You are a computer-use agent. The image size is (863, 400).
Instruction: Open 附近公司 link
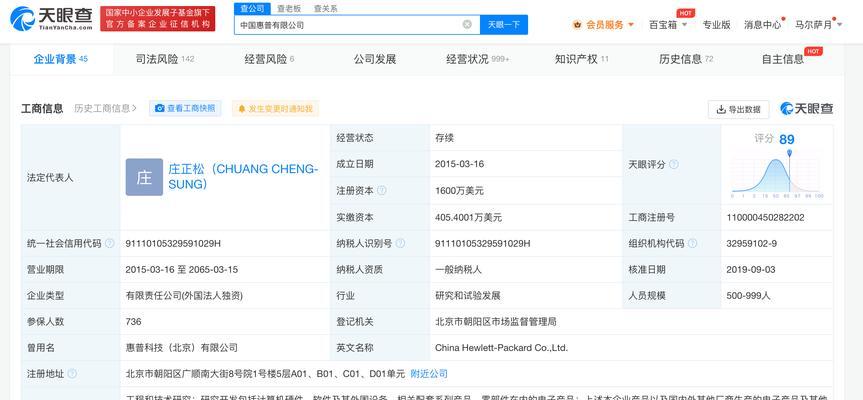coord(429,374)
